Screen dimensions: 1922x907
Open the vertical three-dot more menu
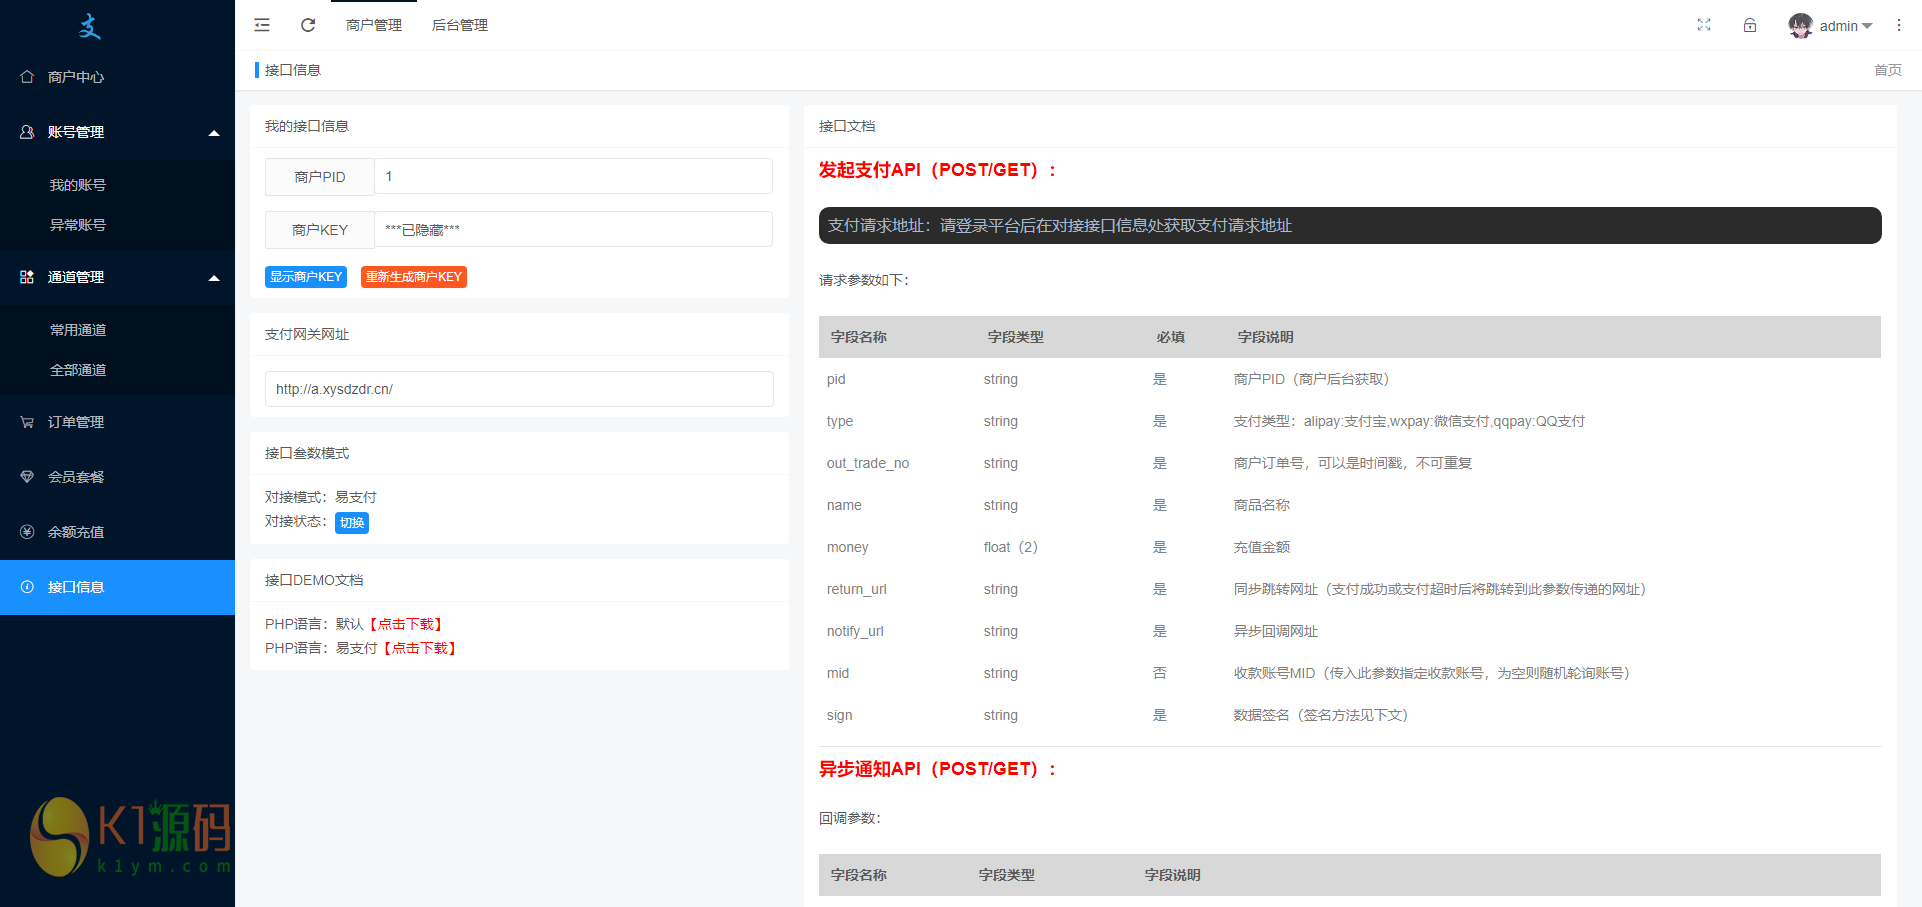[x=1899, y=25]
